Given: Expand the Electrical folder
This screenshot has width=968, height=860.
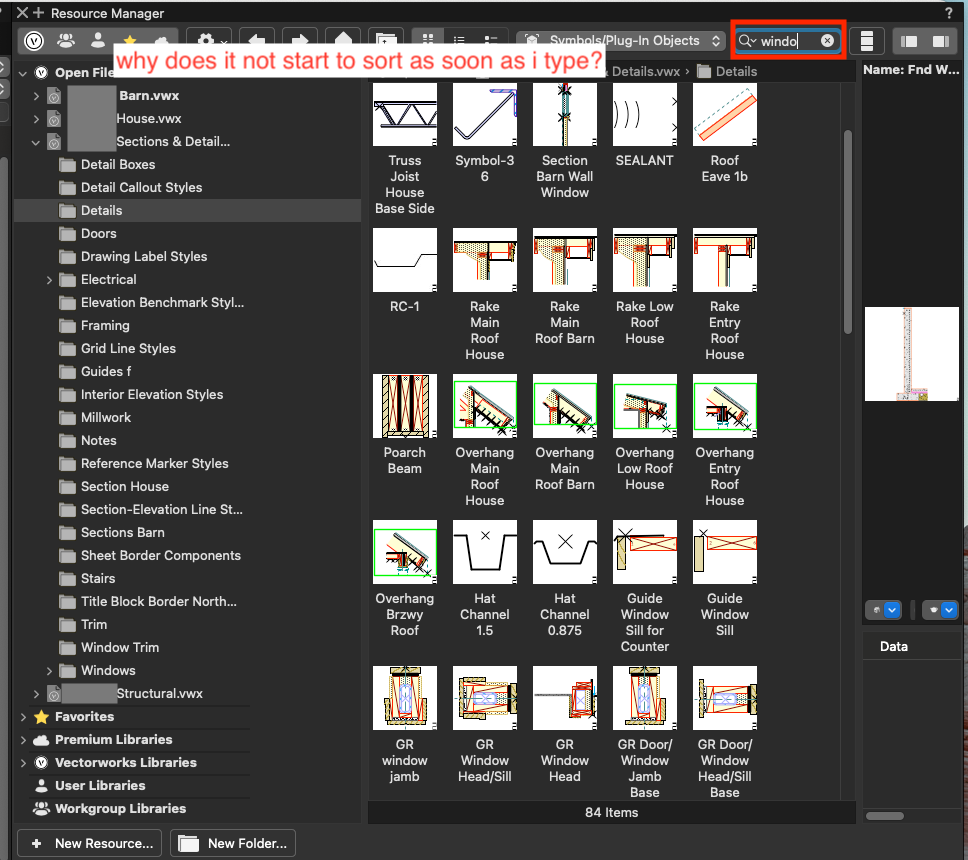Looking at the screenshot, I should 50,280.
